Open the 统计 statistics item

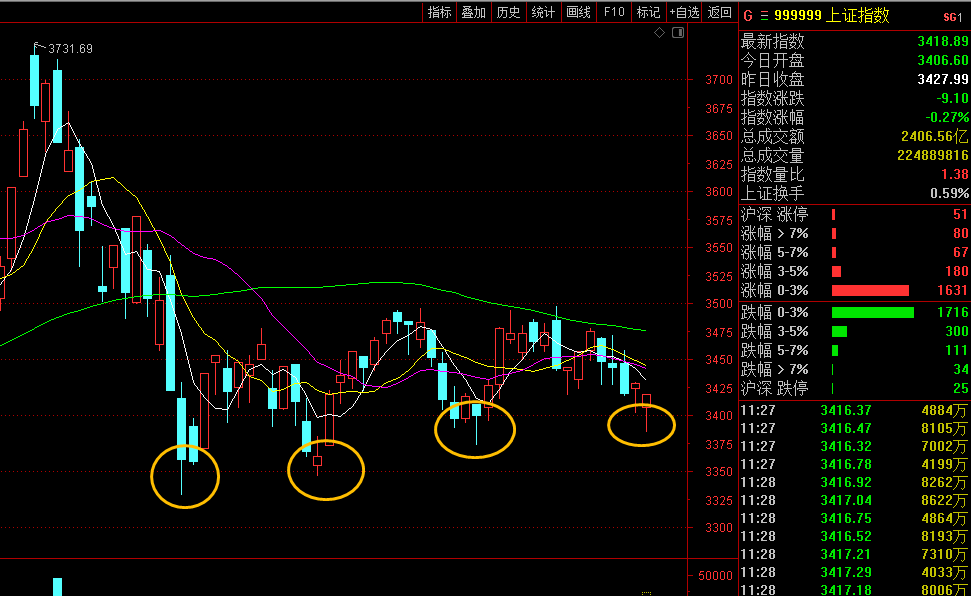[x=543, y=12]
